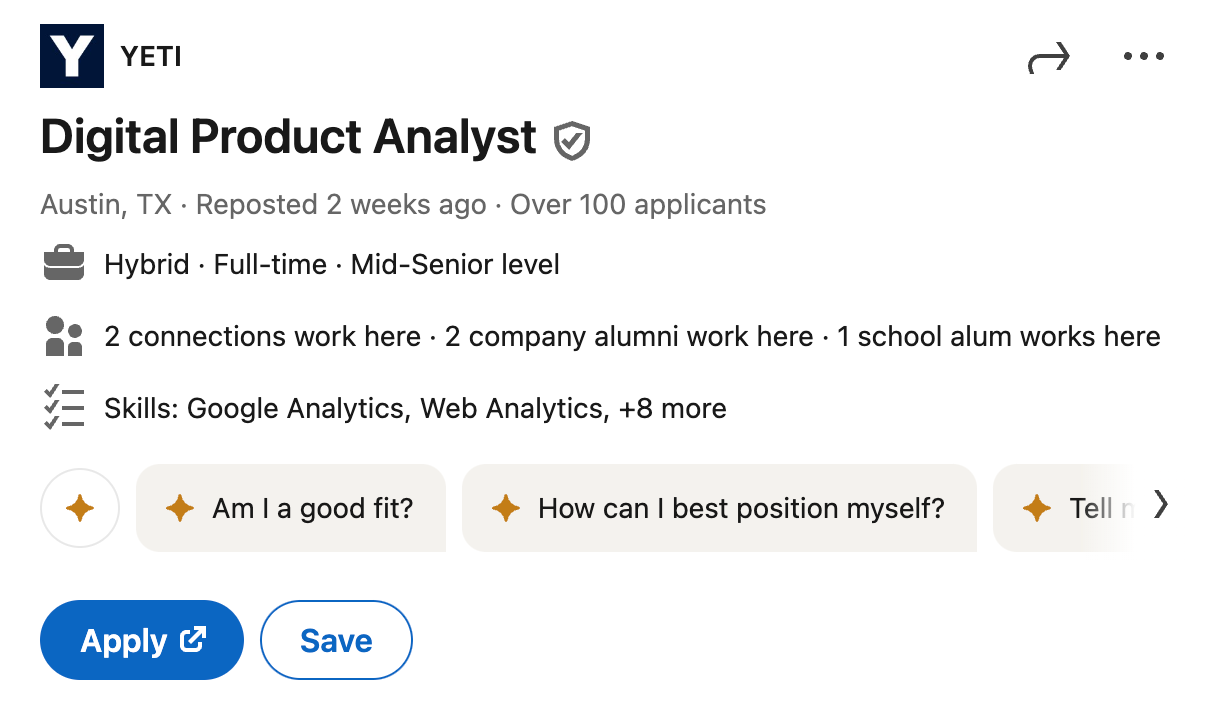Click the share arrow icon

1048,57
